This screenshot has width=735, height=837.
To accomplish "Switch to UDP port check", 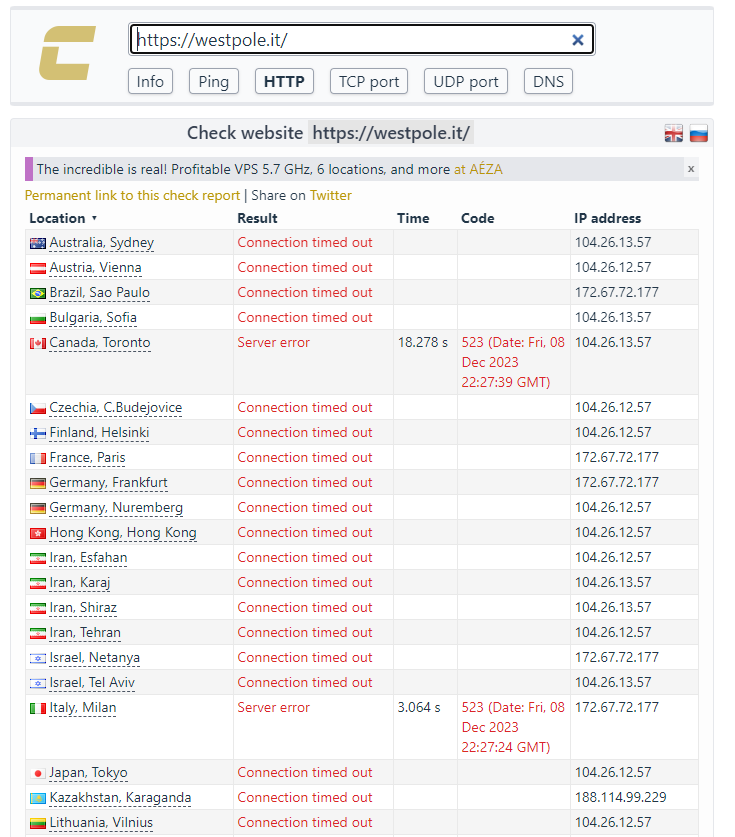I will point(465,81).
